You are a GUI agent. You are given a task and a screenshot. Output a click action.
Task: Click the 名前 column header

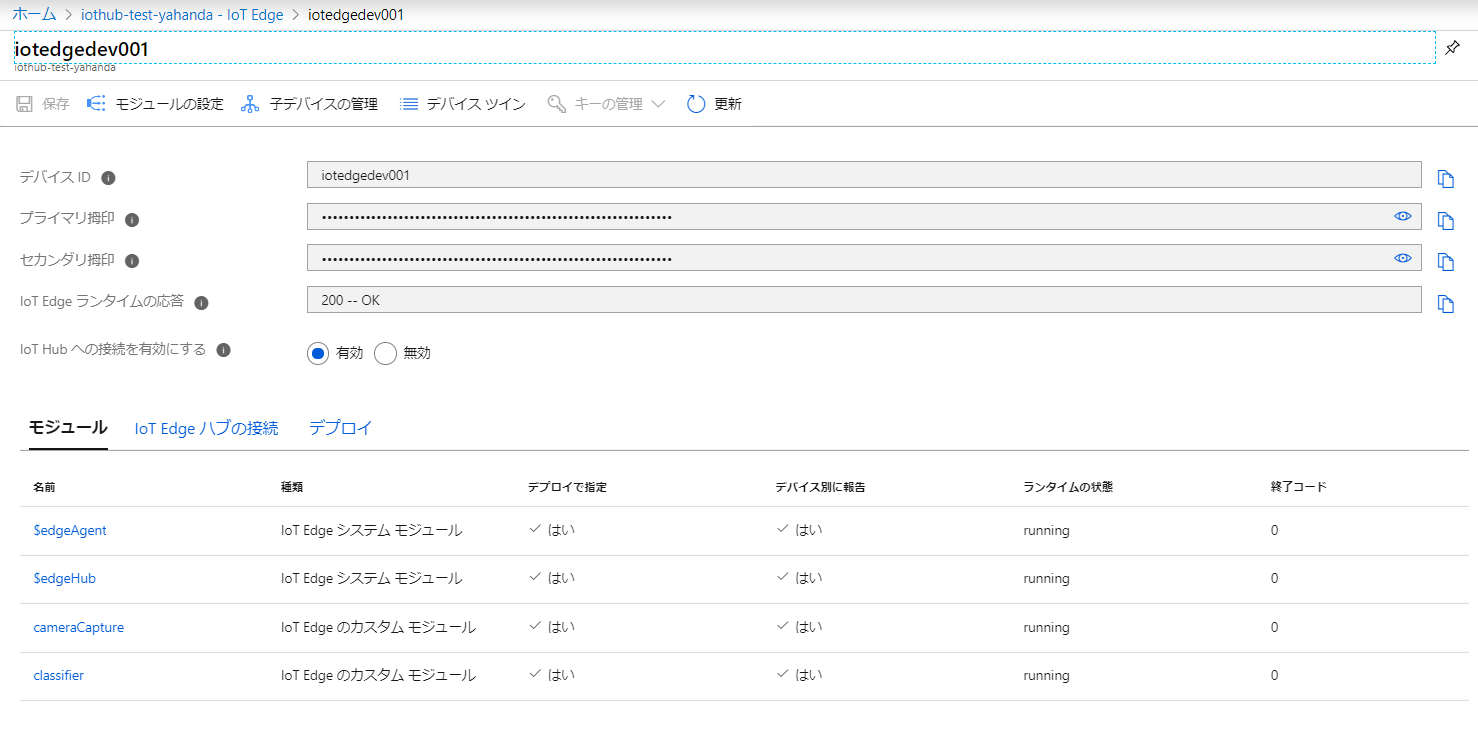[44, 487]
